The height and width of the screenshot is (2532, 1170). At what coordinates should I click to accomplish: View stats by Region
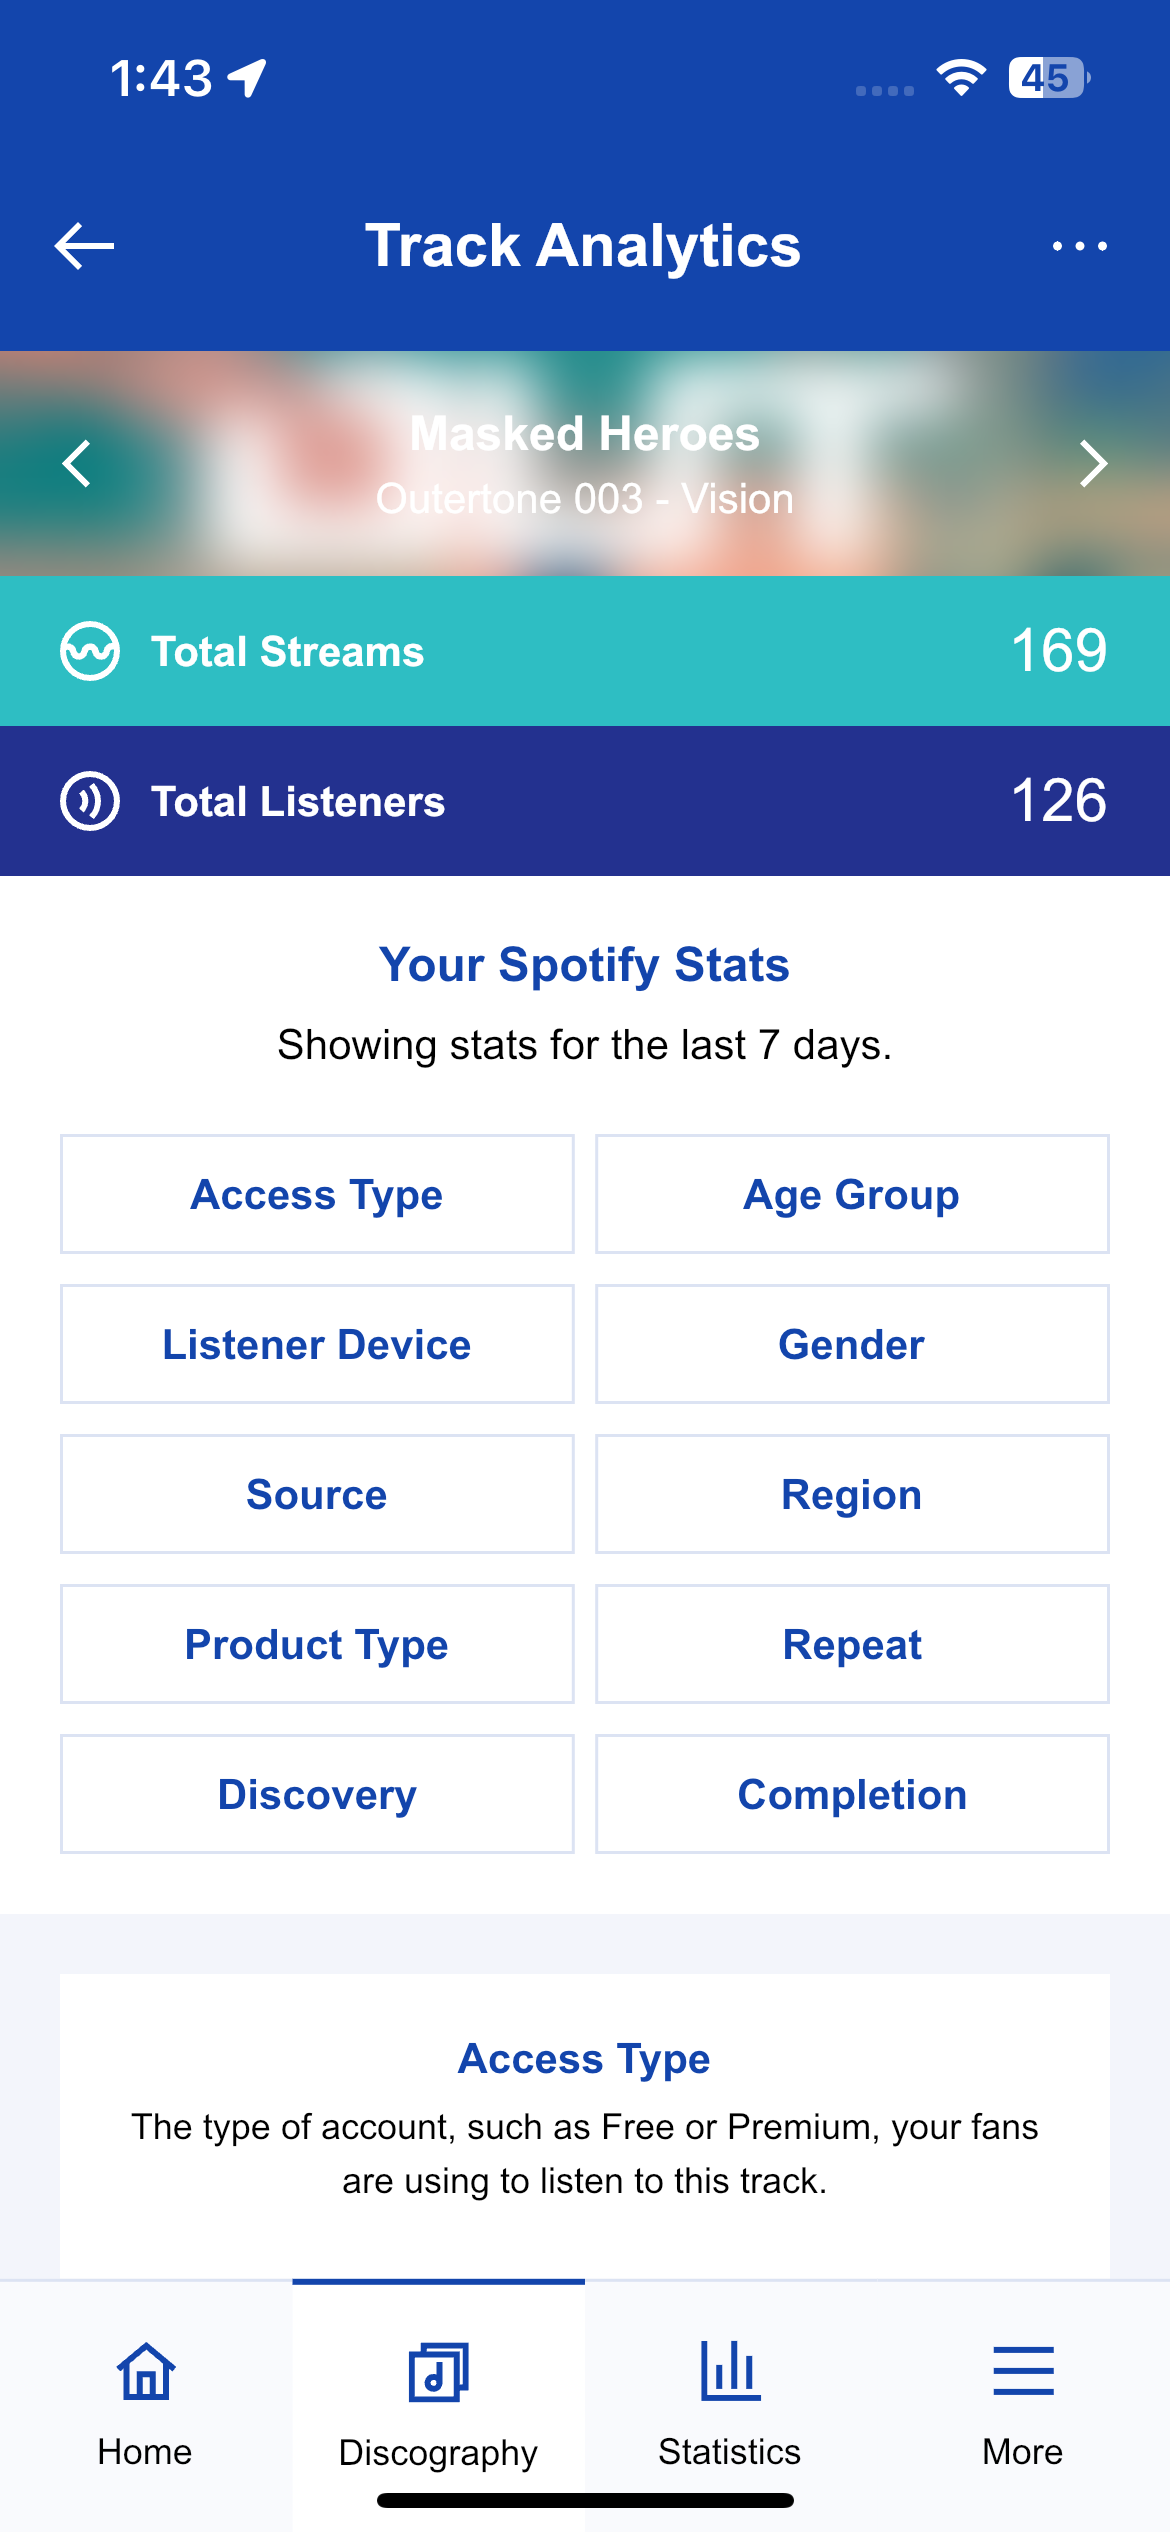tap(852, 1494)
